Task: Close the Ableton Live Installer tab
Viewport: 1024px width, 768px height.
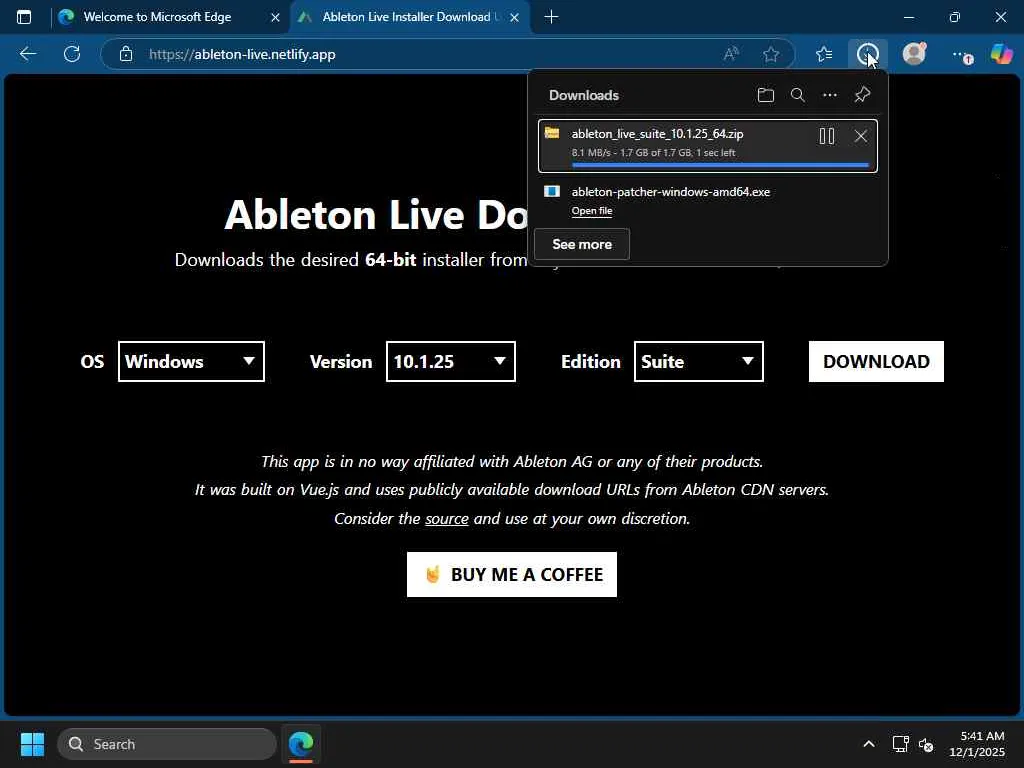Action: (515, 18)
